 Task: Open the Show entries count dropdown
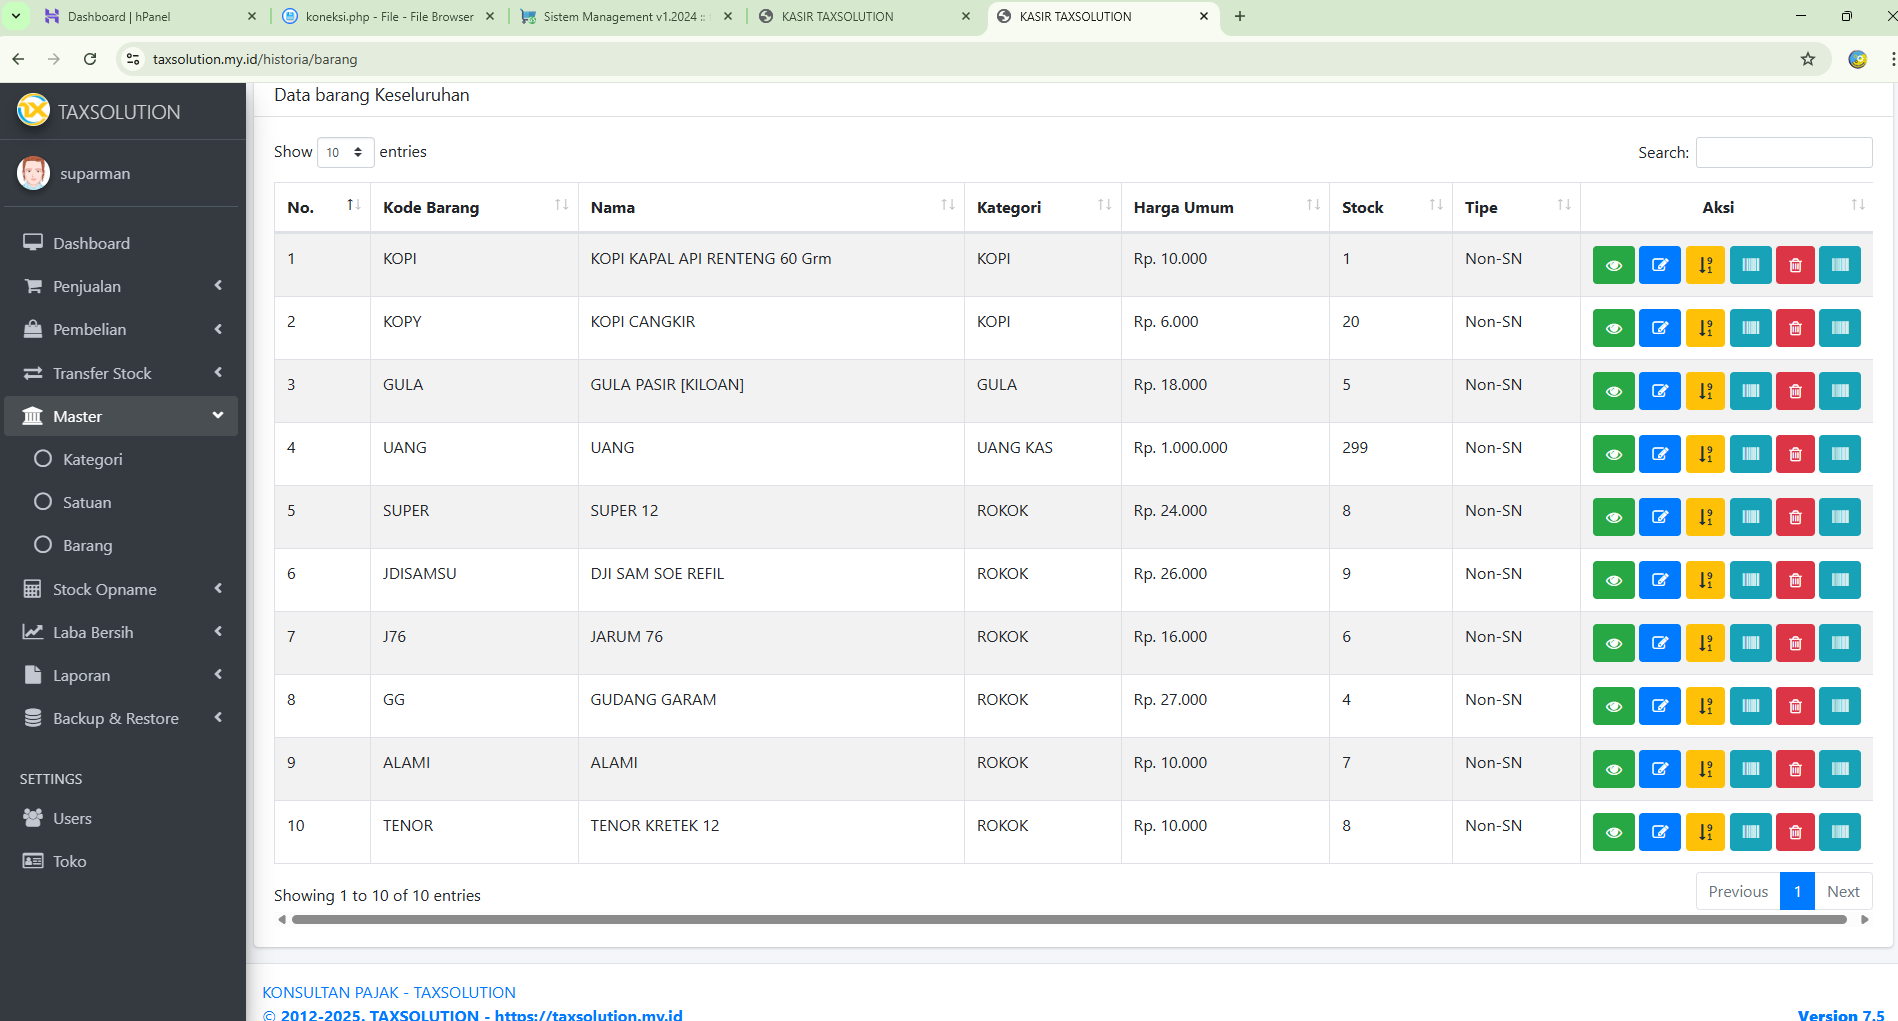[x=345, y=152]
